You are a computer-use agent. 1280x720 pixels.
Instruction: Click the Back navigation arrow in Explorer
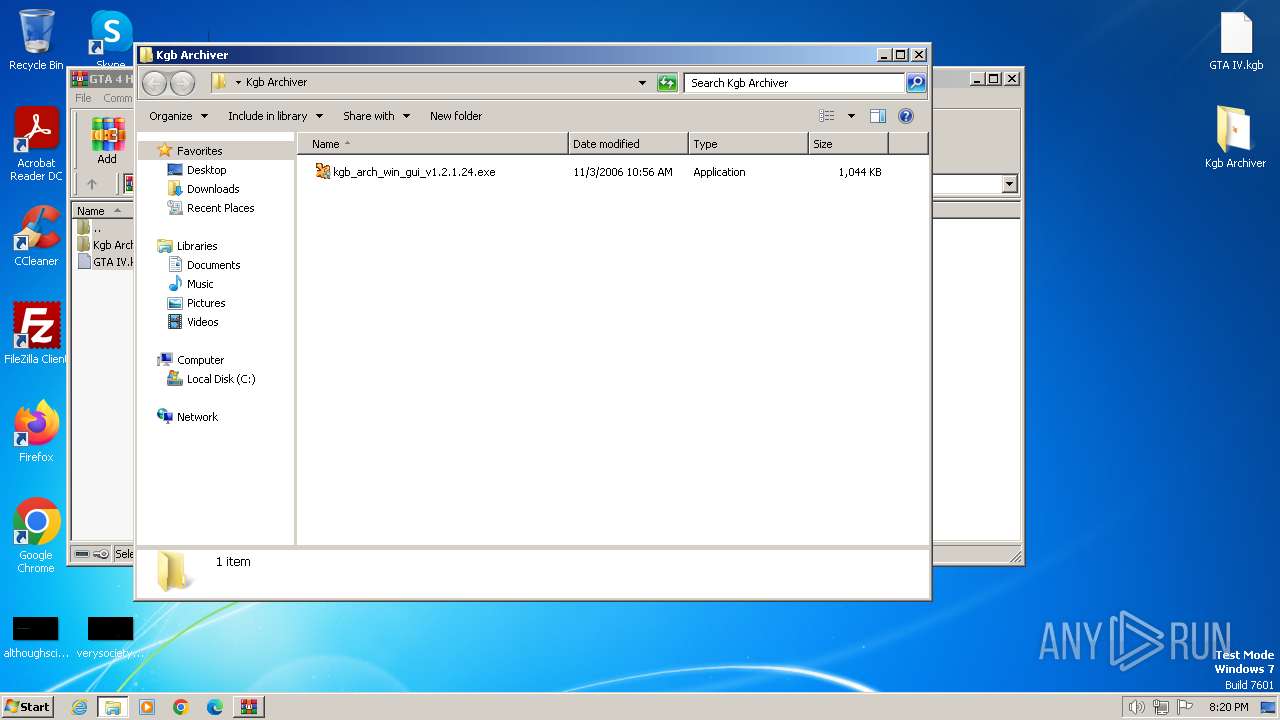click(x=154, y=83)
